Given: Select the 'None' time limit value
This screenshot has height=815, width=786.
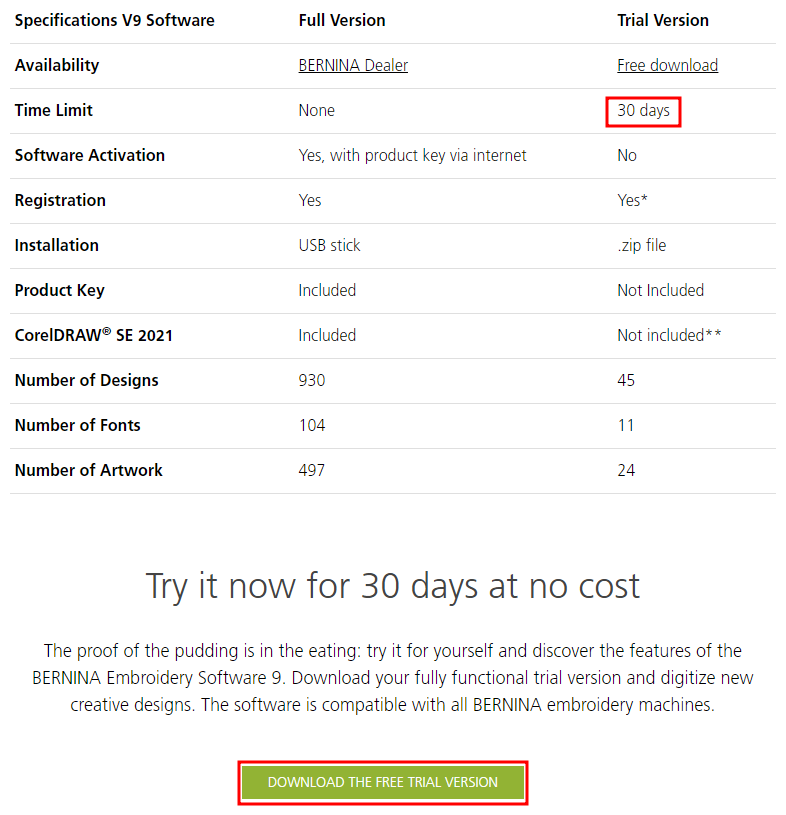Looking at the screenshot, I should pyautogui.click(x=317, y=111).
